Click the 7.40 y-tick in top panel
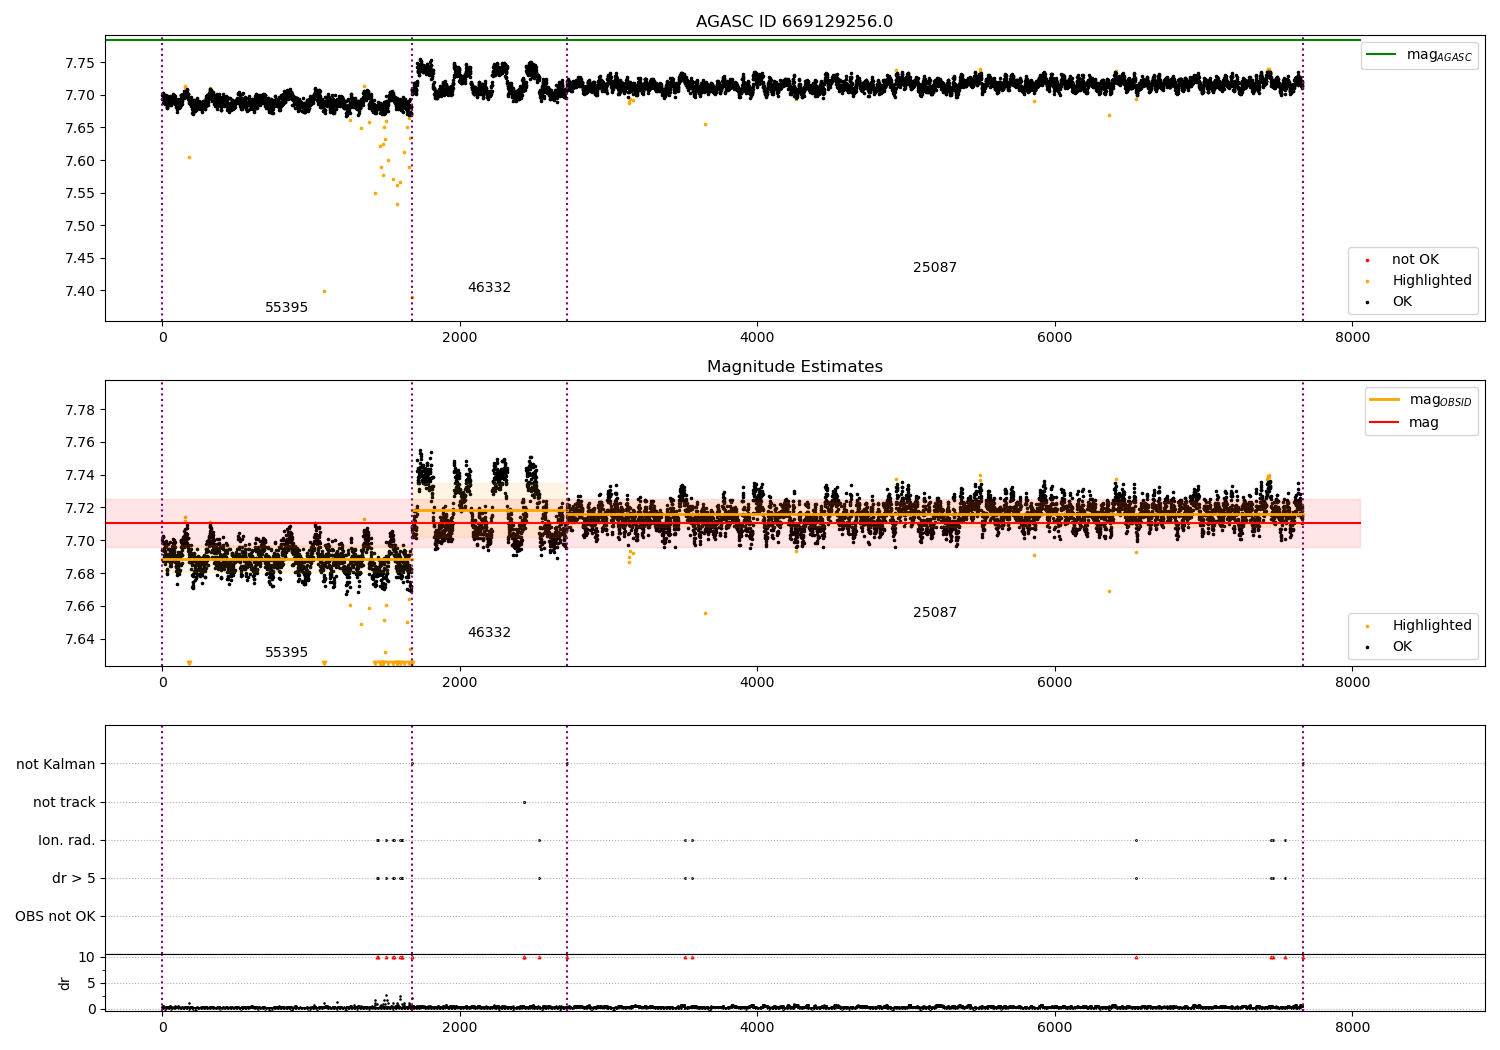Image resolution: width=1500 pixels, height=1050 pixels. (x=80, y=292)
